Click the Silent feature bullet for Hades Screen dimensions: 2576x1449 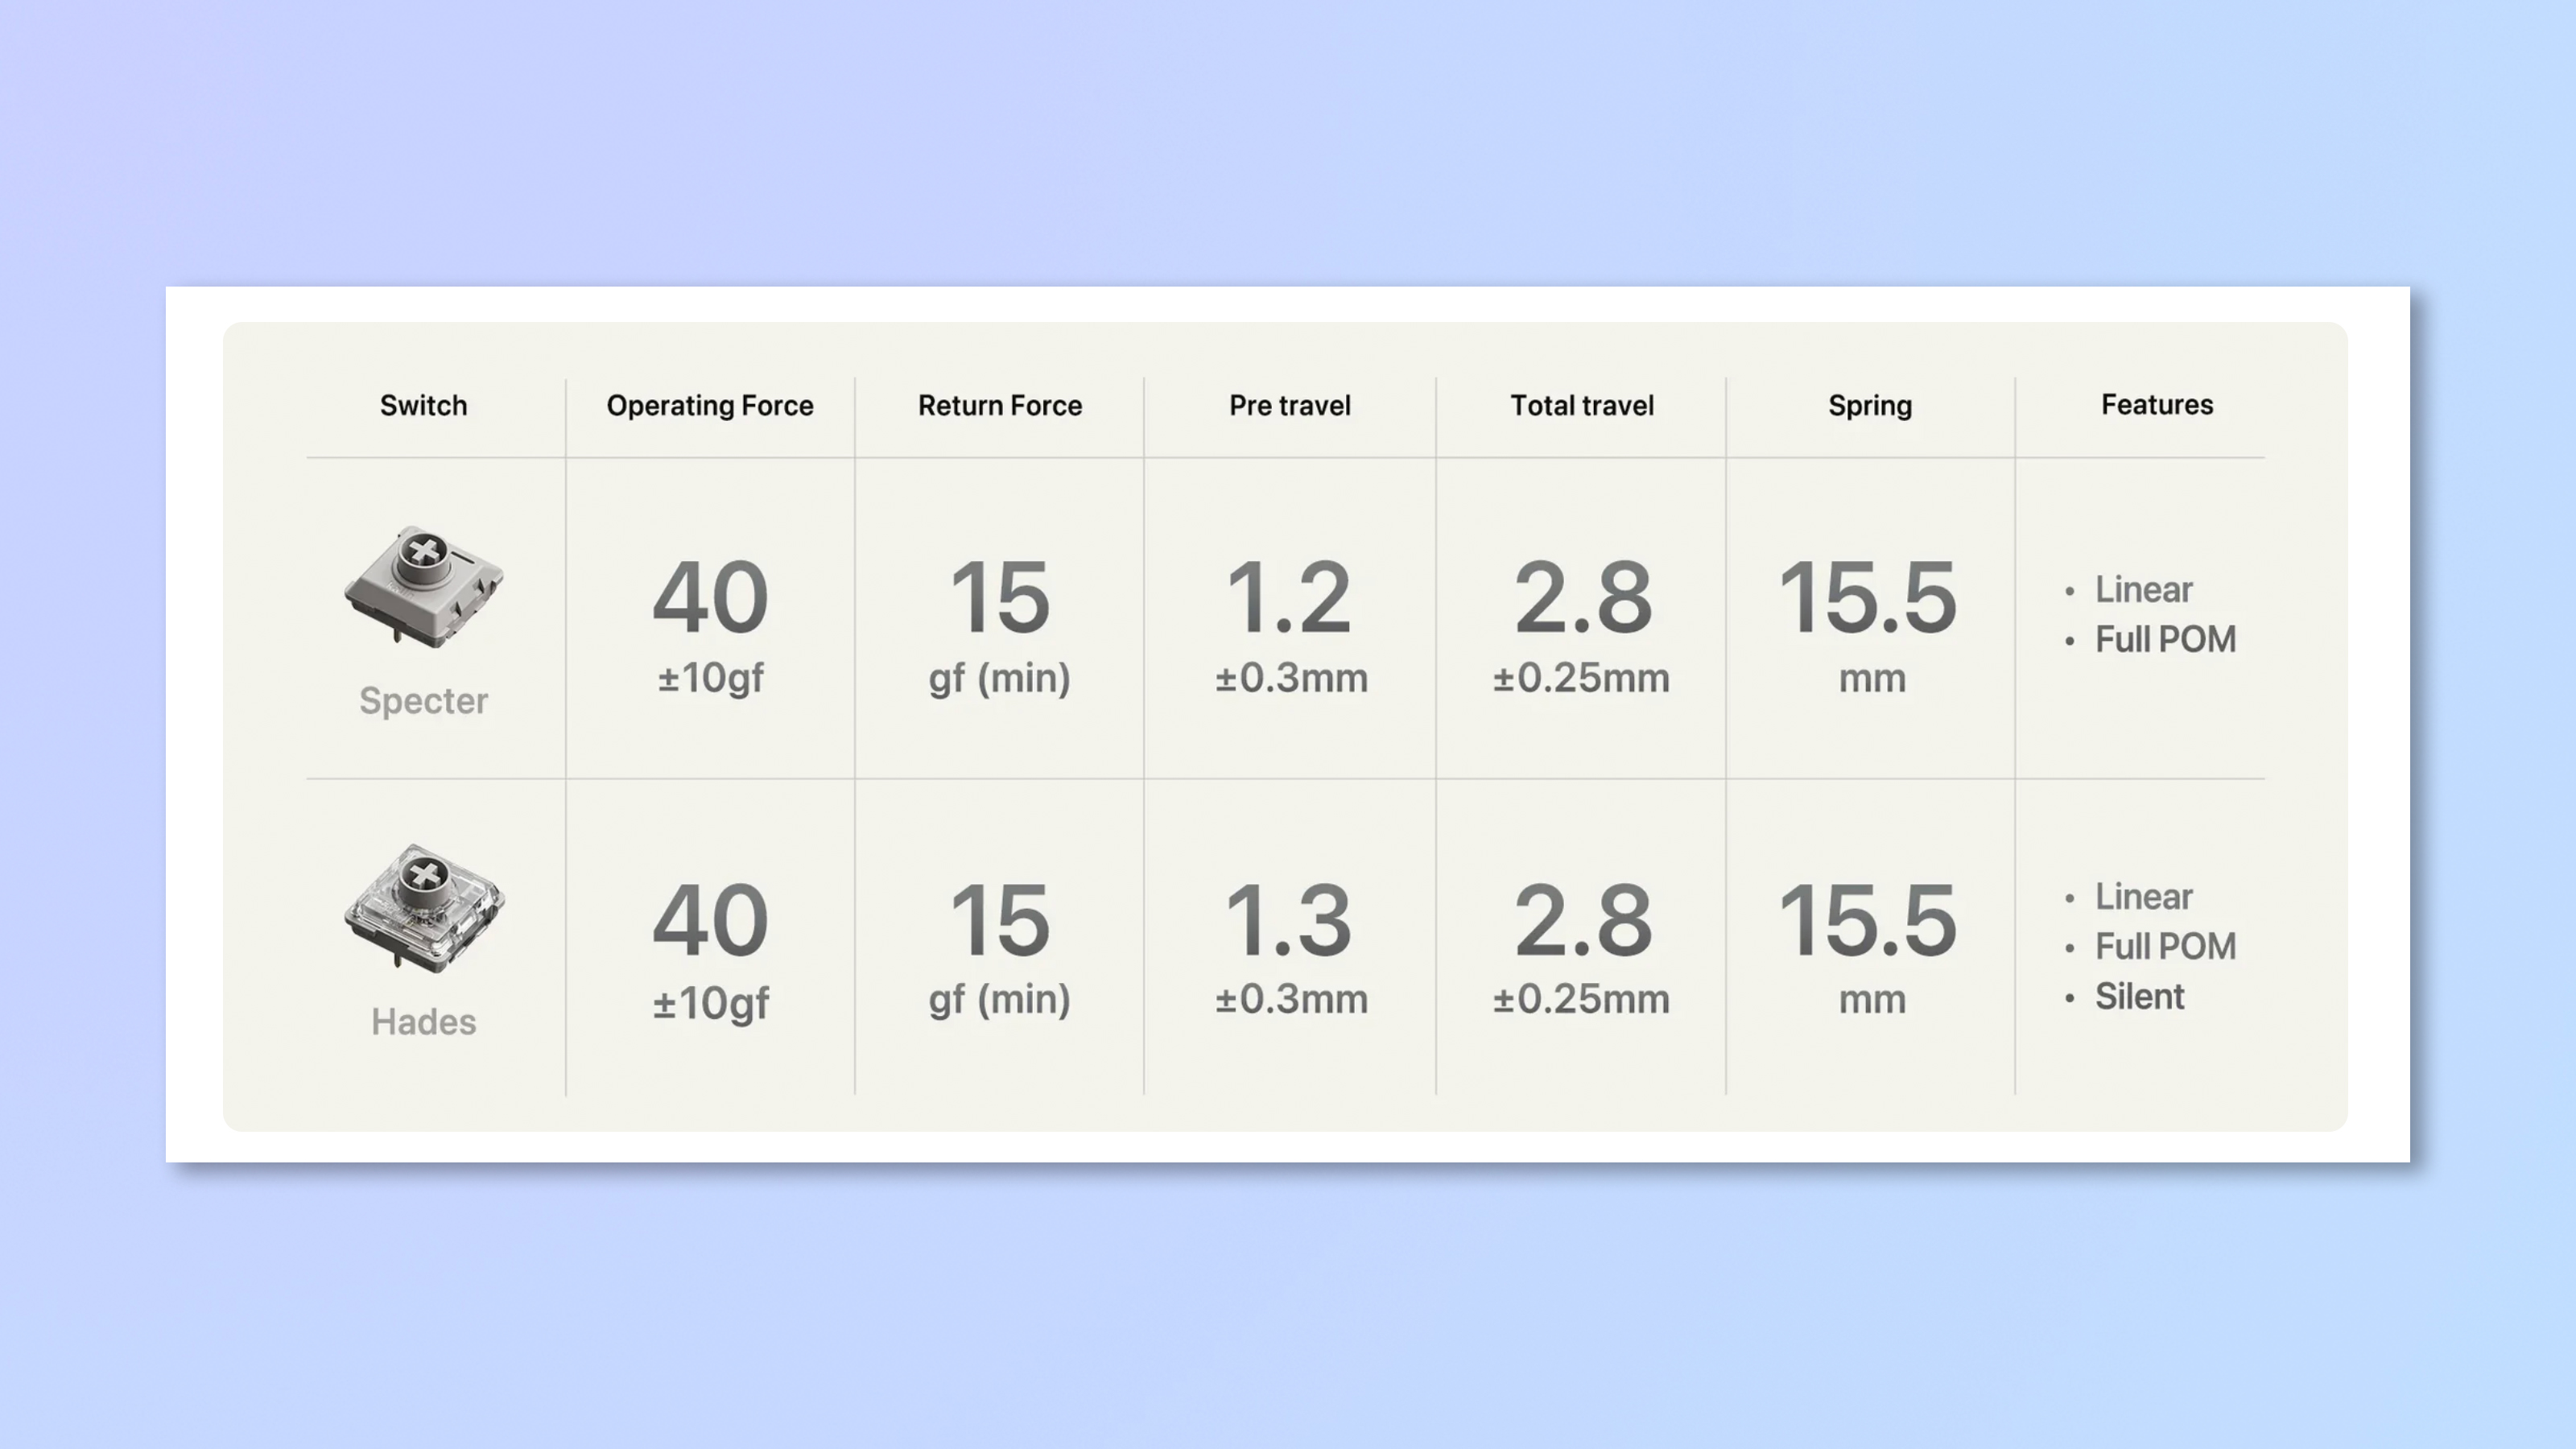2139,997
